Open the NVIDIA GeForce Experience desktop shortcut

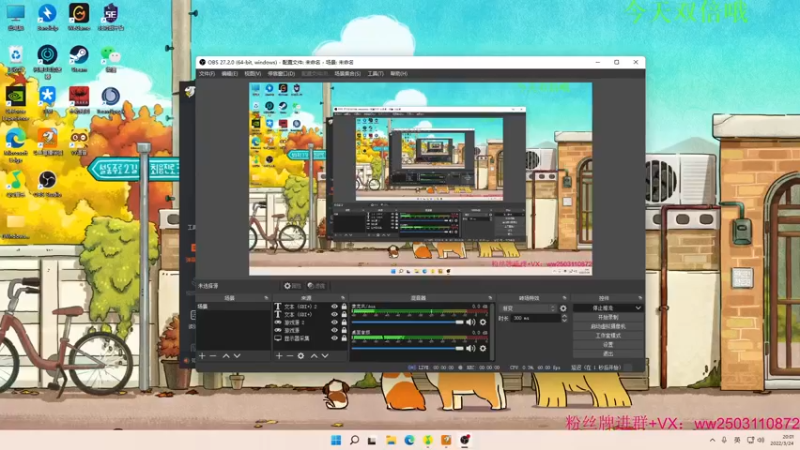point(15,104)
